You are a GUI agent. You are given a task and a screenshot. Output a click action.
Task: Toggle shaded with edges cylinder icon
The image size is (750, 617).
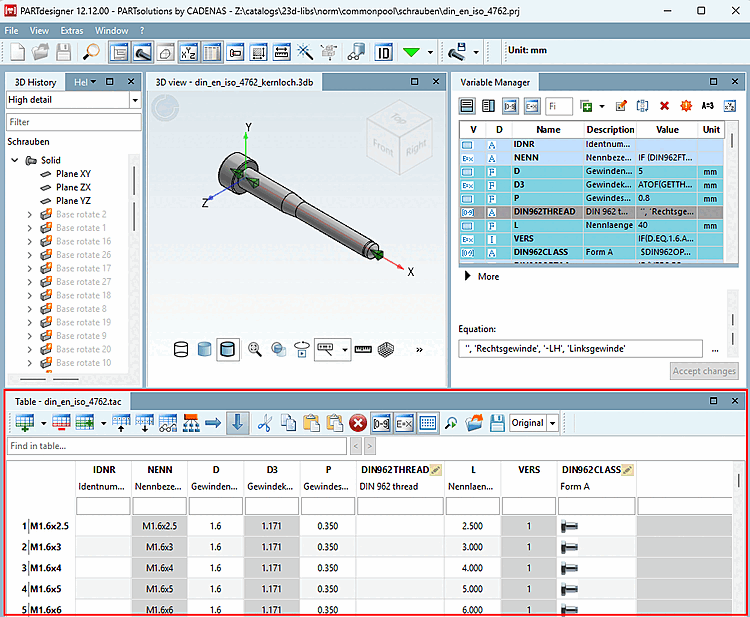click(x=228, y=350)
